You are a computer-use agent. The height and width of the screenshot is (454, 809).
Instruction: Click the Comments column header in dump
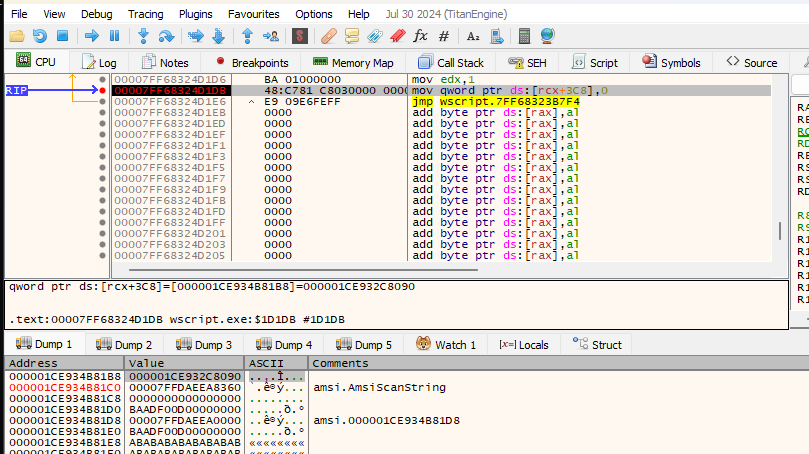pos(559,363)
